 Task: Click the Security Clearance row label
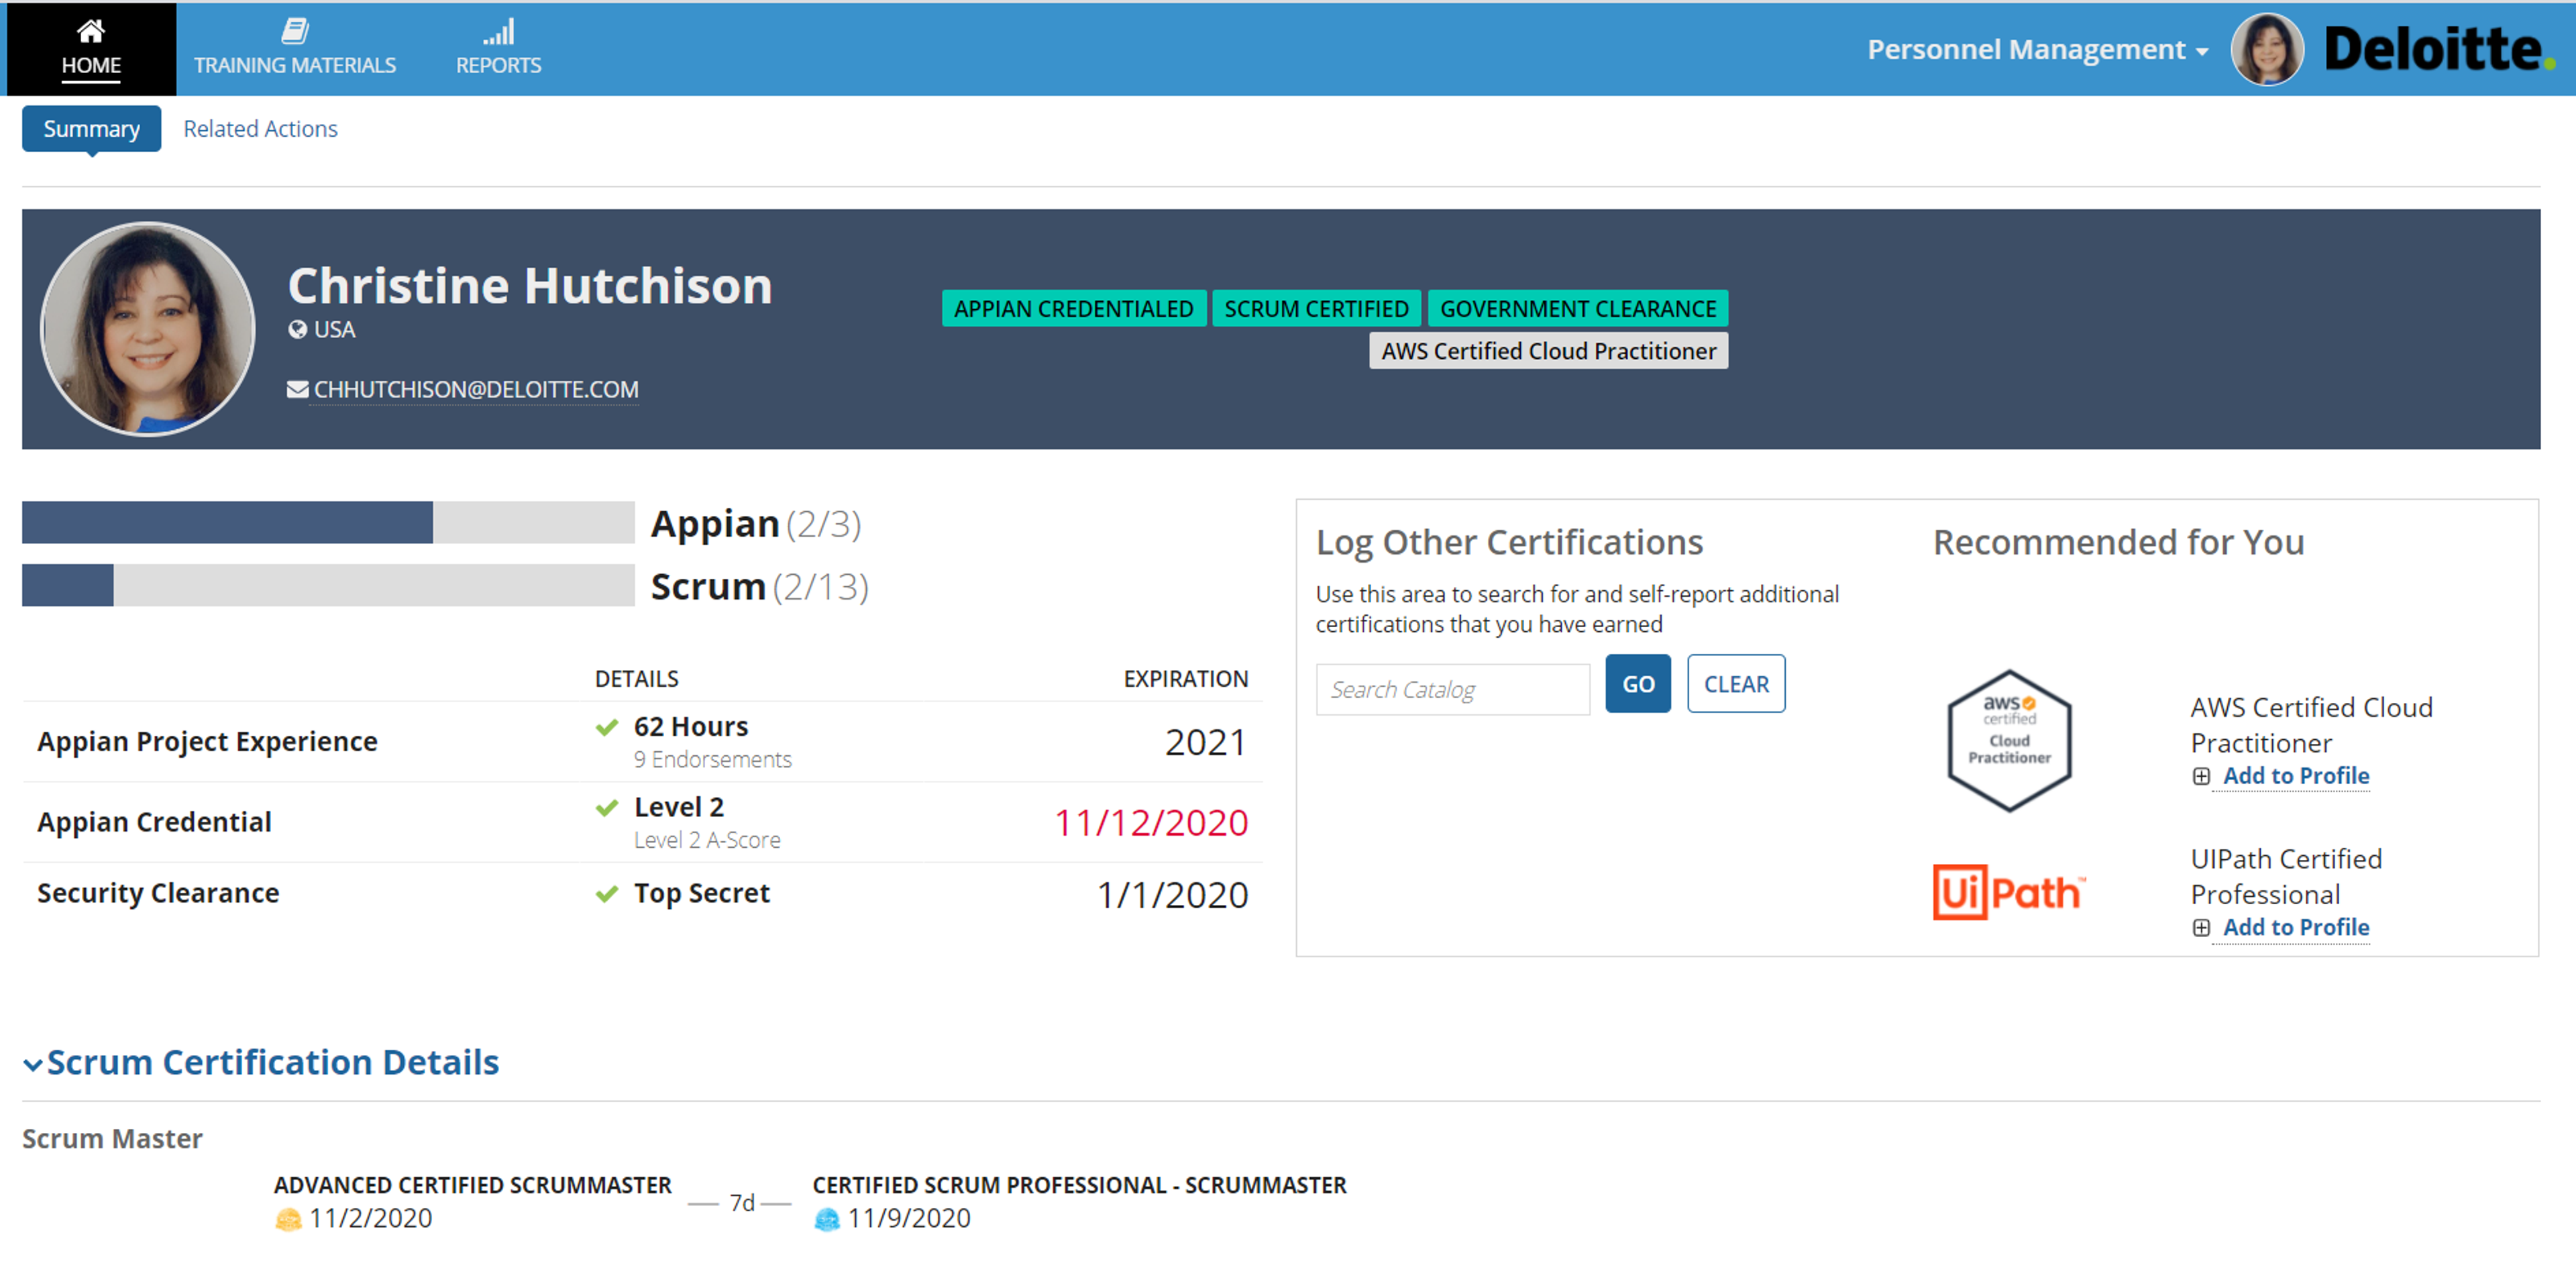click(158, 893)
